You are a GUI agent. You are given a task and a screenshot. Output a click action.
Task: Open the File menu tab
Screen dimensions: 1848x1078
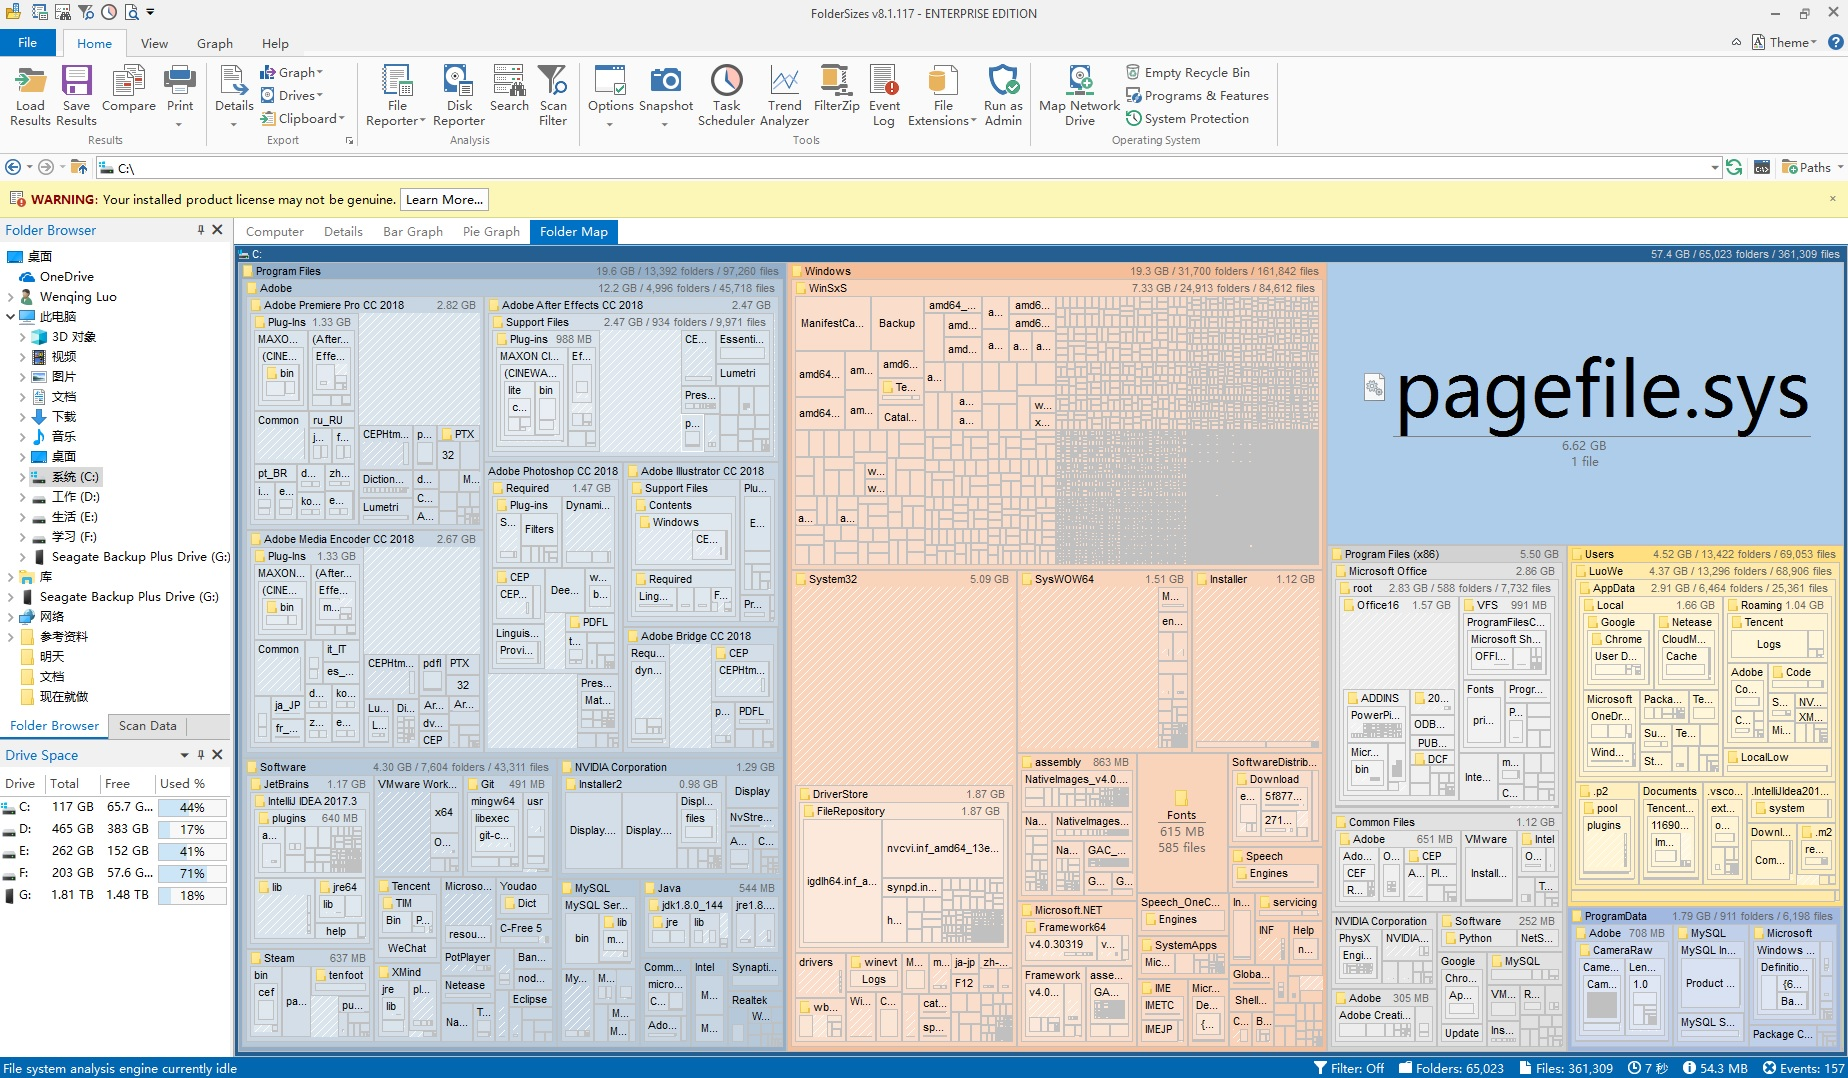(x=27, y=42)
